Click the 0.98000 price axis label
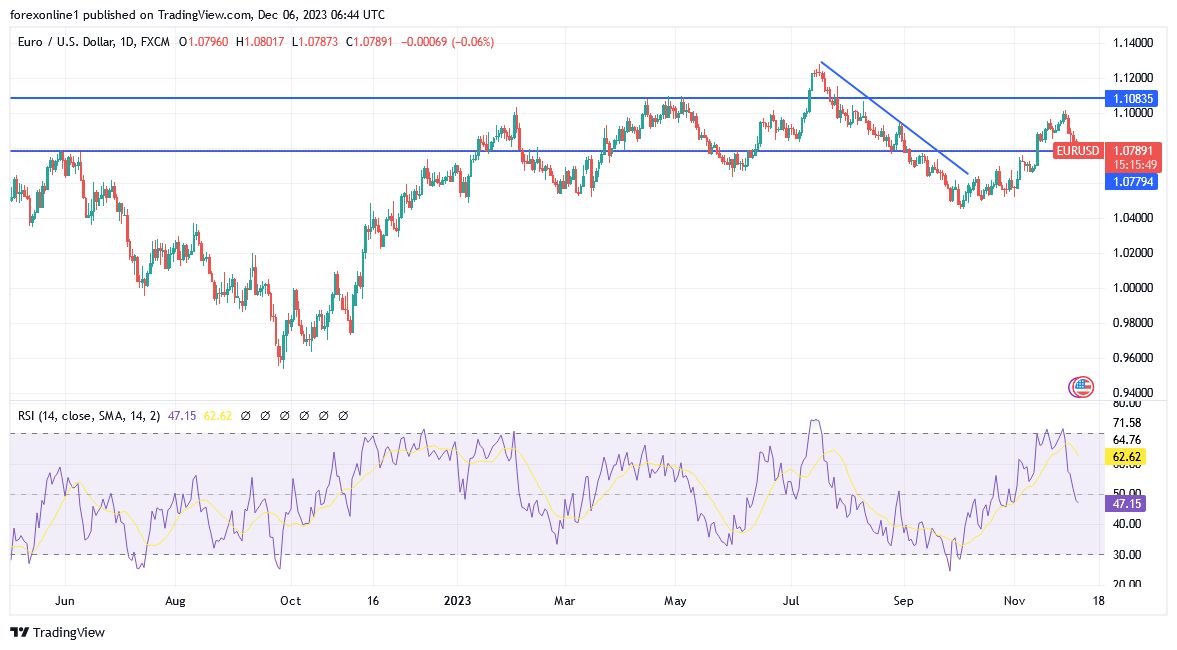The height and width of the screenshot is (650, 1177). coord(1133,323)
